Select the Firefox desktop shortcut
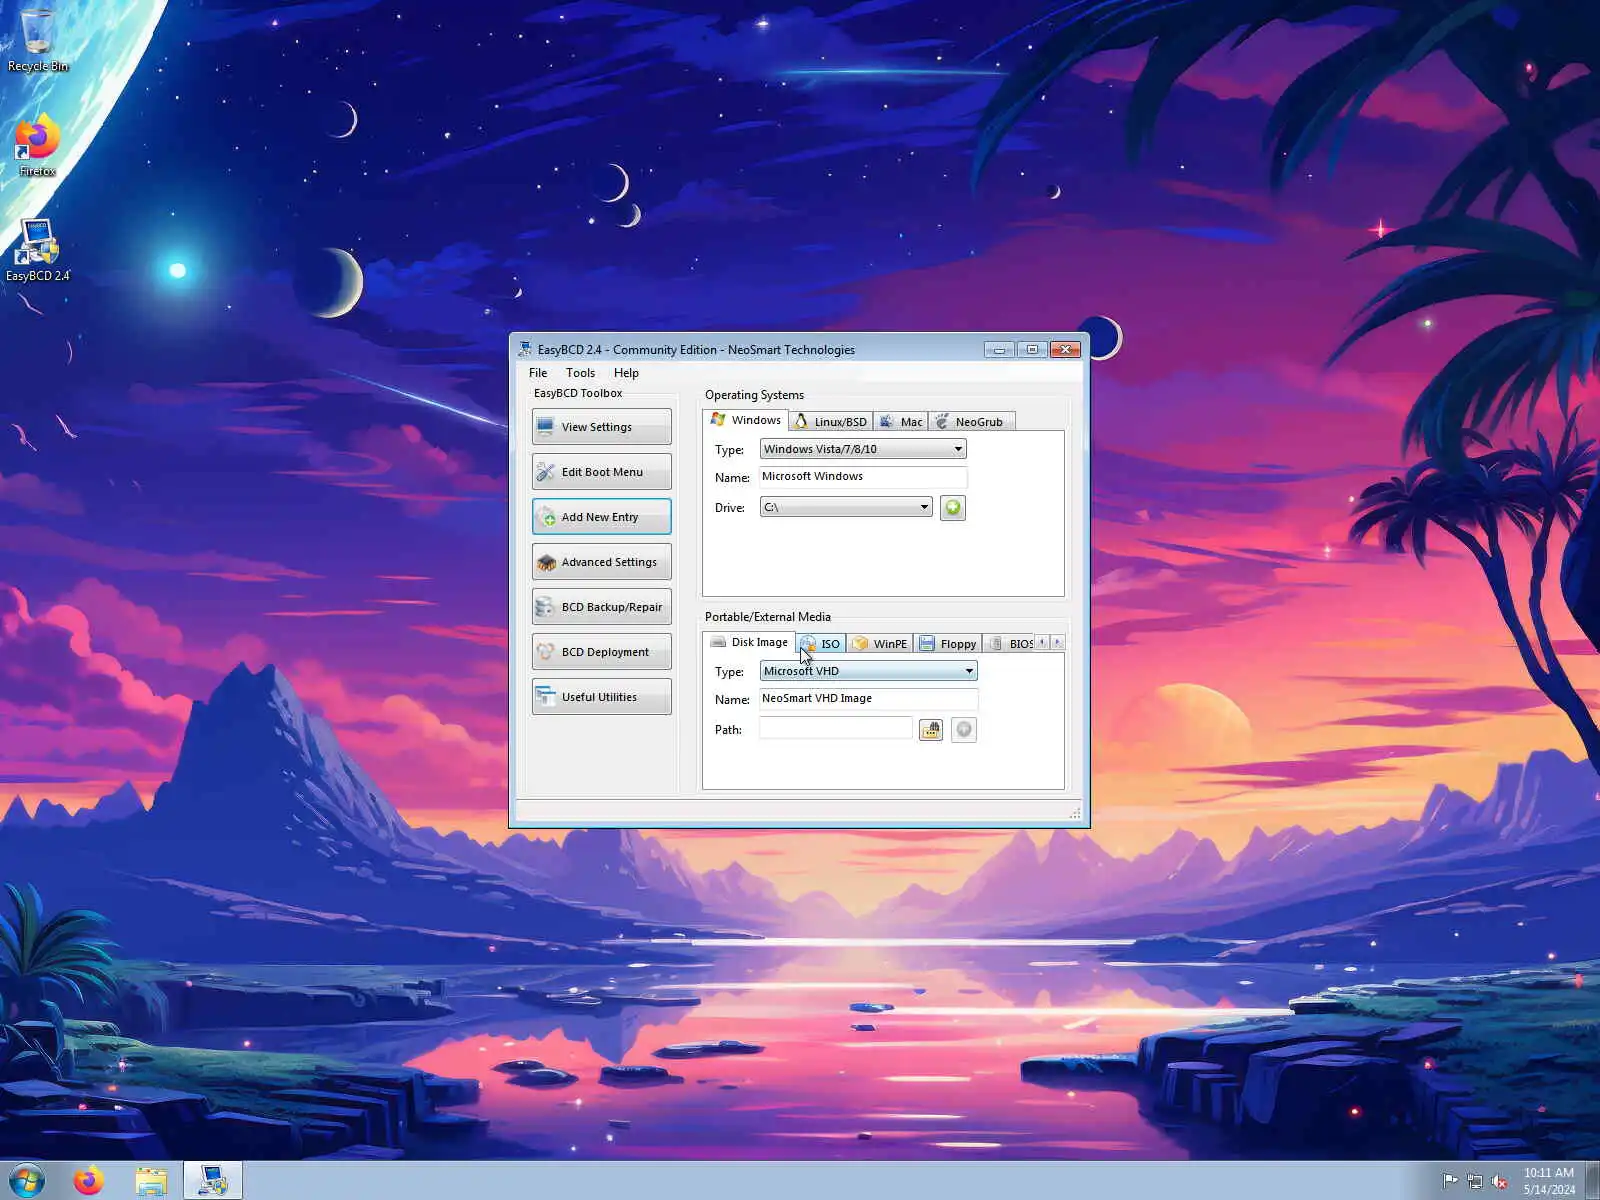1600x1200 pixels. click(38, 146)
